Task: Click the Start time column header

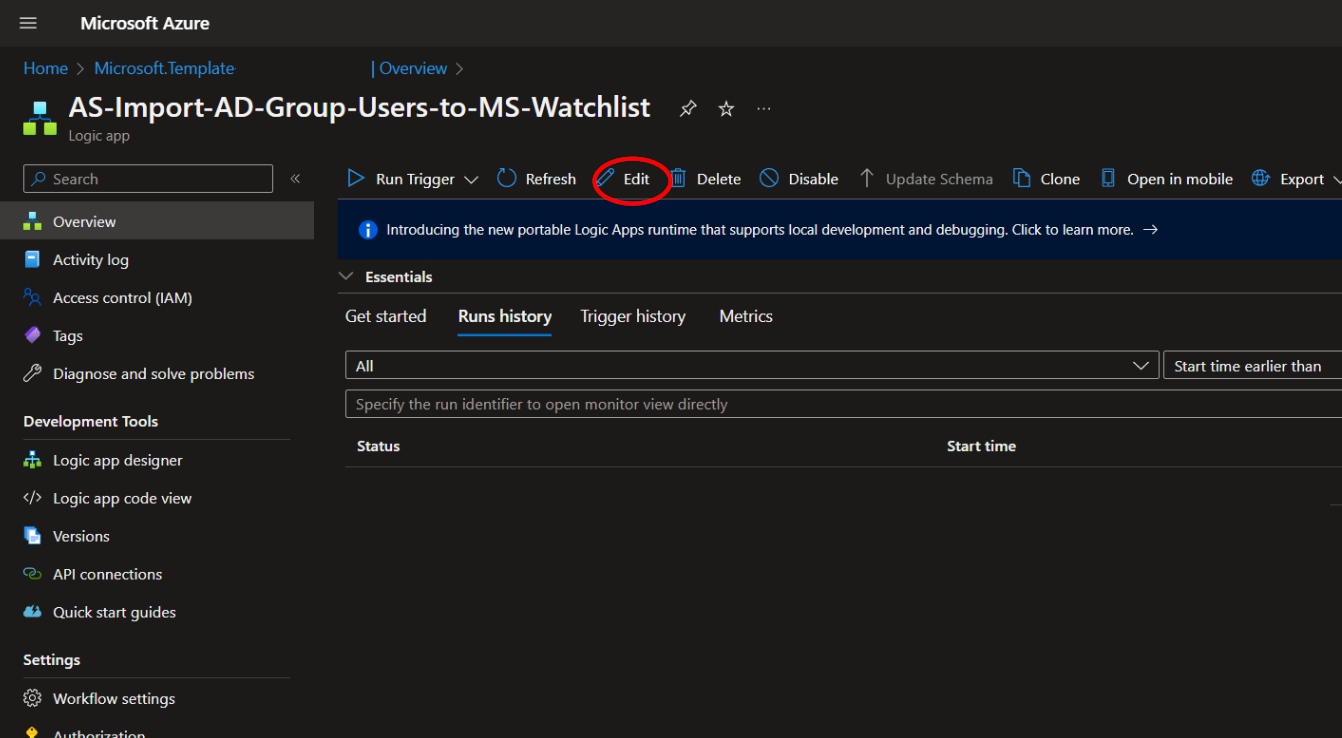Action: click(981, 446)
